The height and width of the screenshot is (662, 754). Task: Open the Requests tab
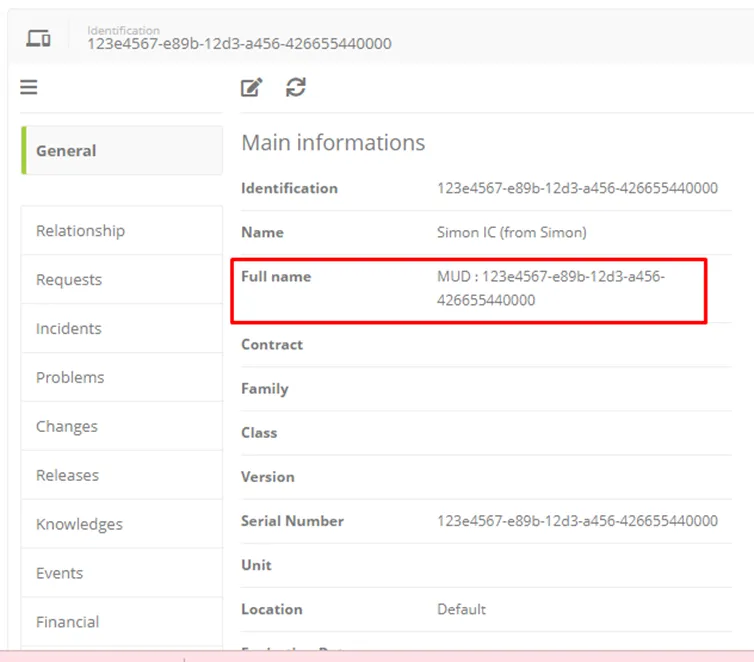122,279
